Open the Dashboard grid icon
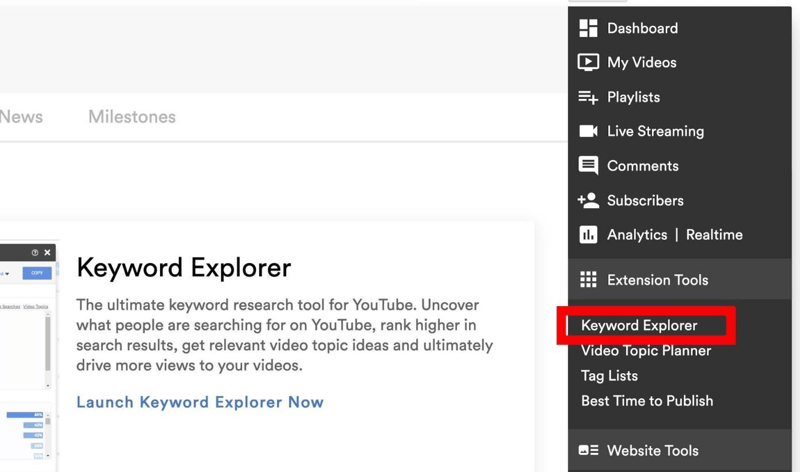Image resolution: width=800 pixels, height=472 pixels. click(588, 28)
